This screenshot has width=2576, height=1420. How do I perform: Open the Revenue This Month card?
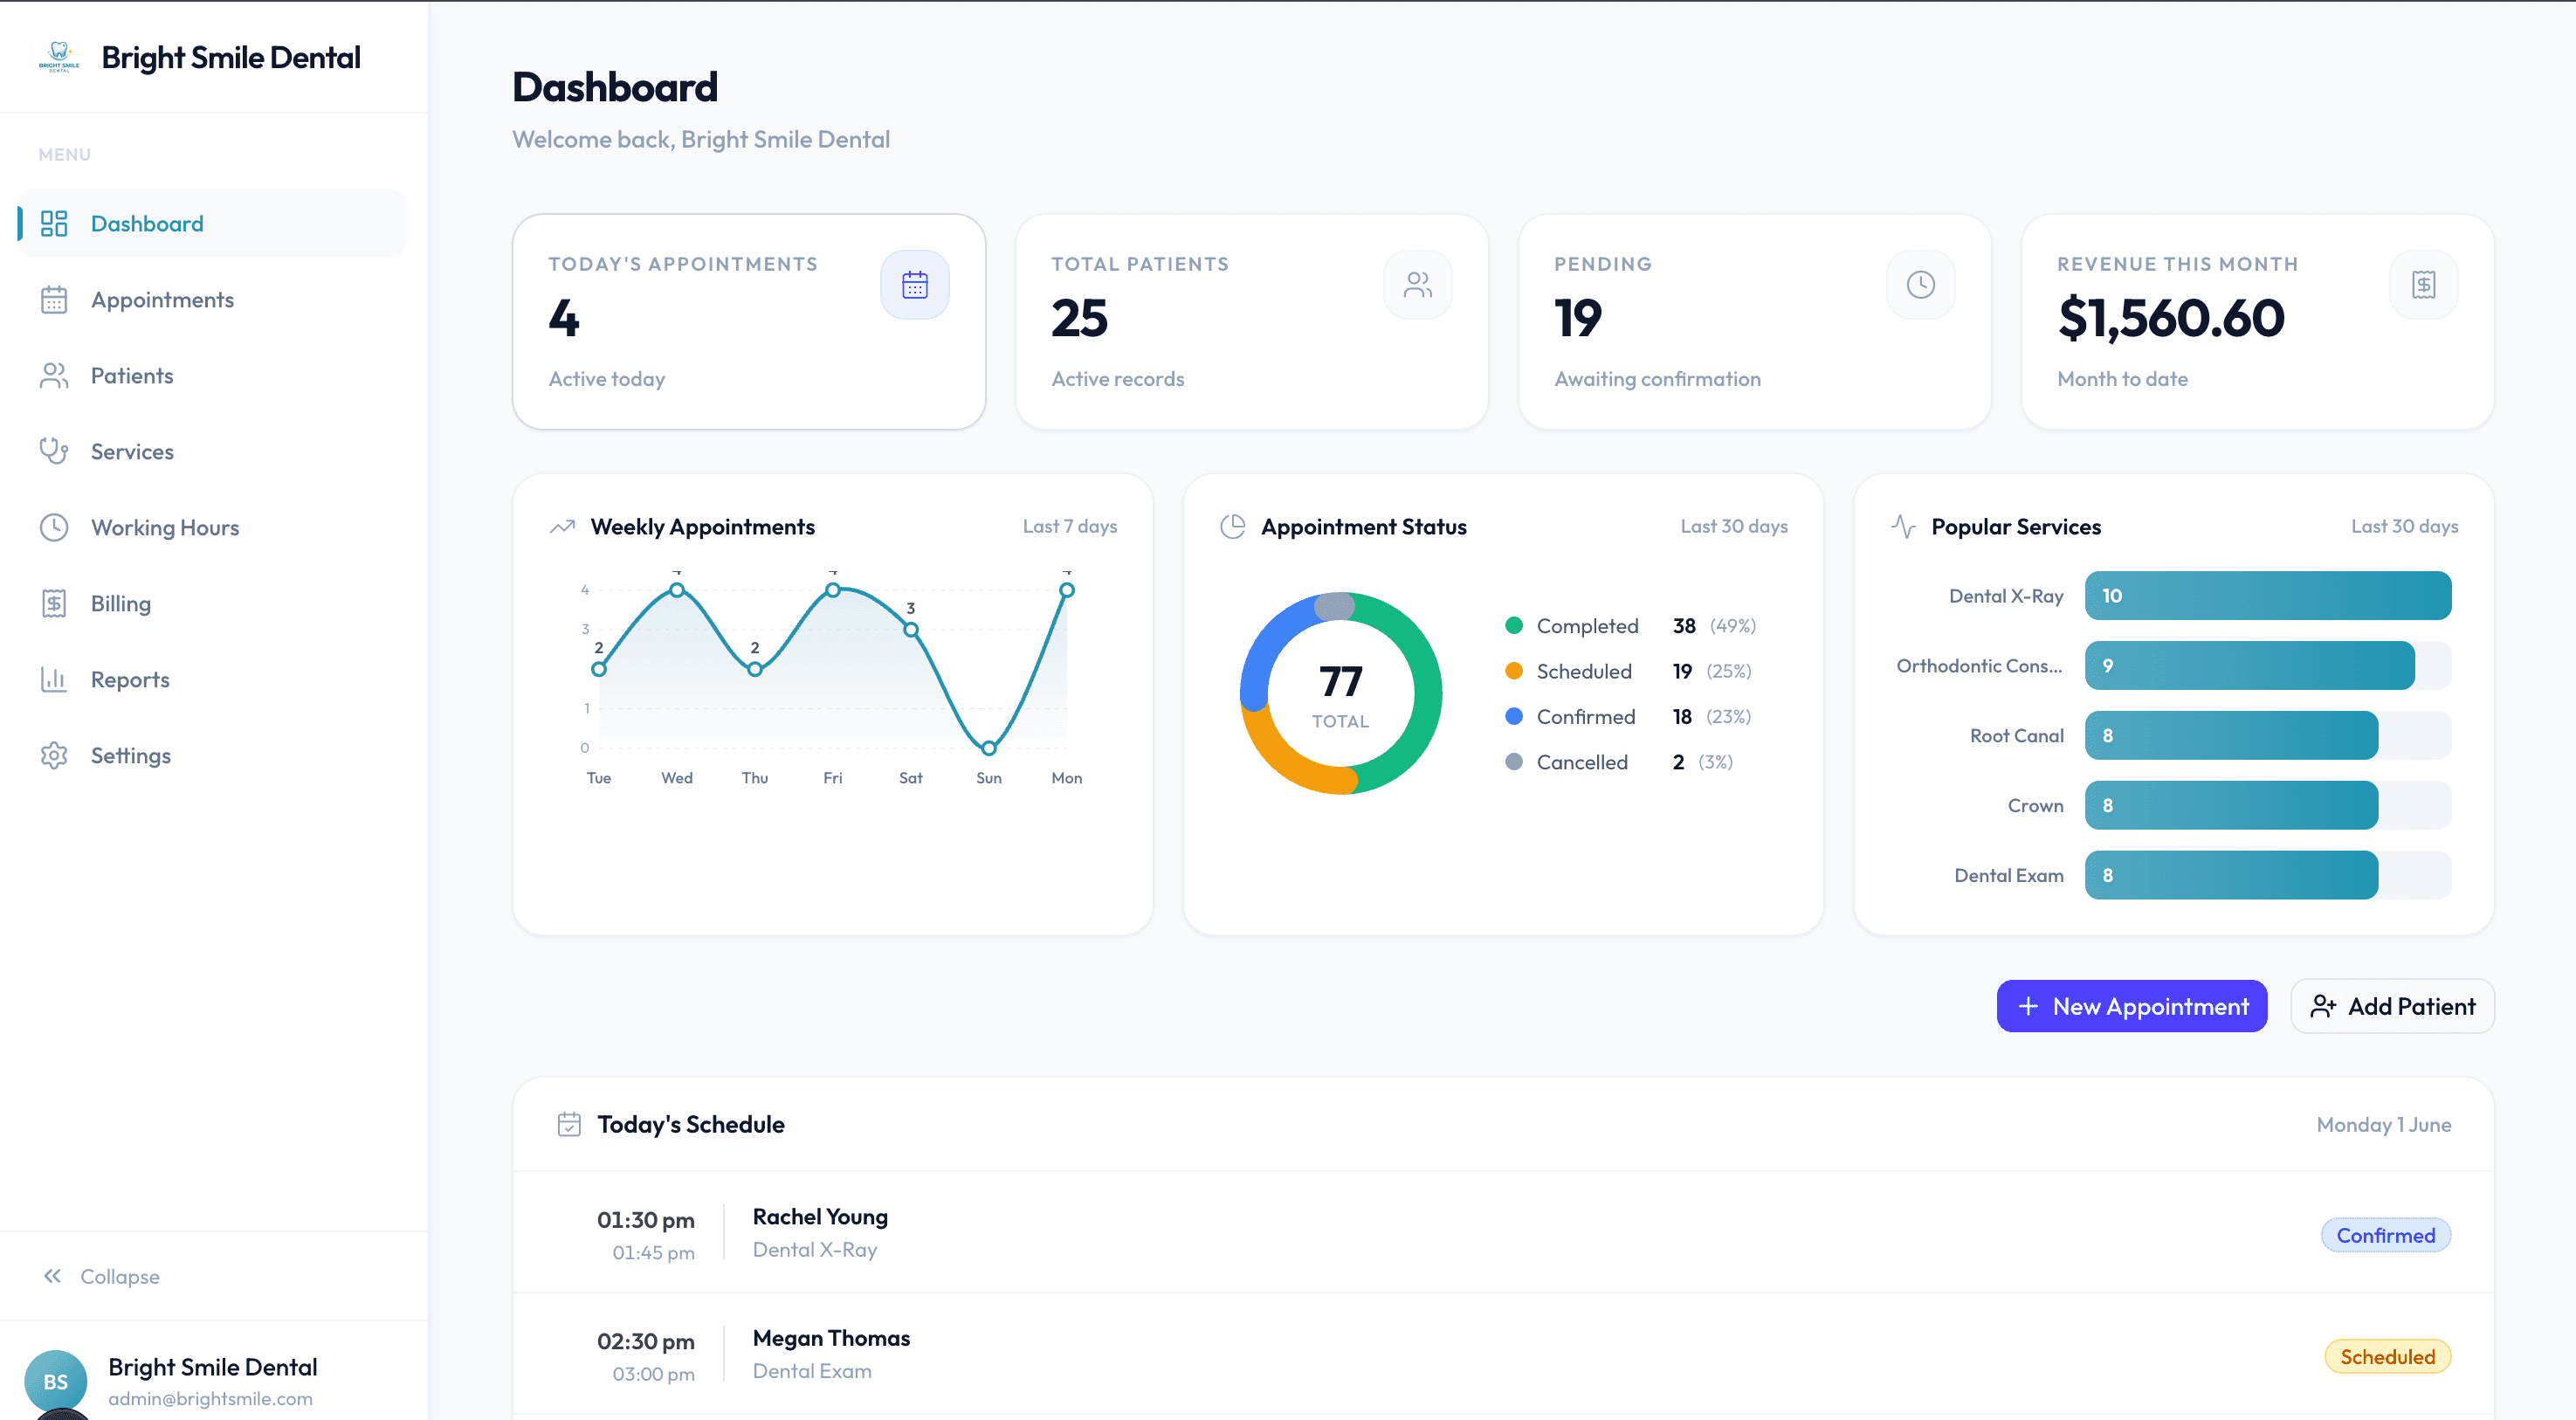tap(2258, 322)
